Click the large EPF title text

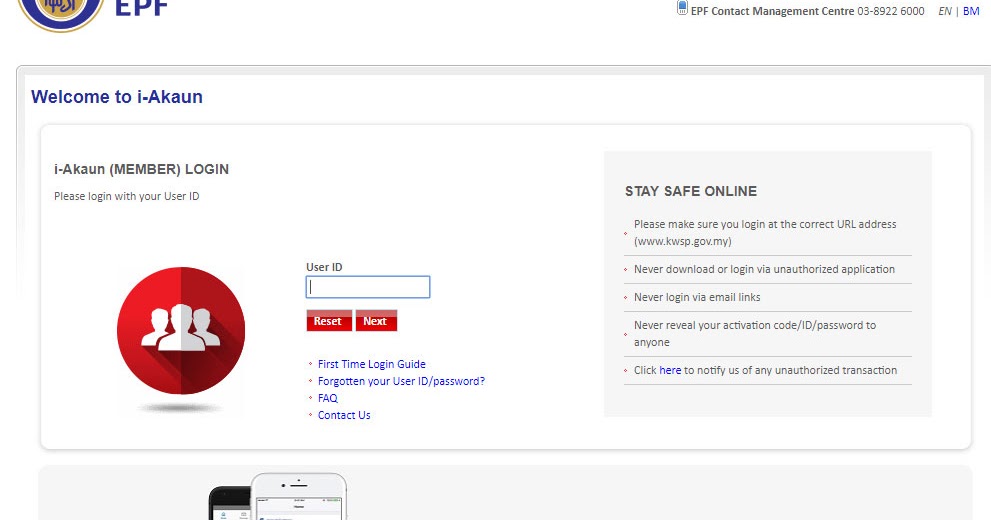[x=142, y=8]
